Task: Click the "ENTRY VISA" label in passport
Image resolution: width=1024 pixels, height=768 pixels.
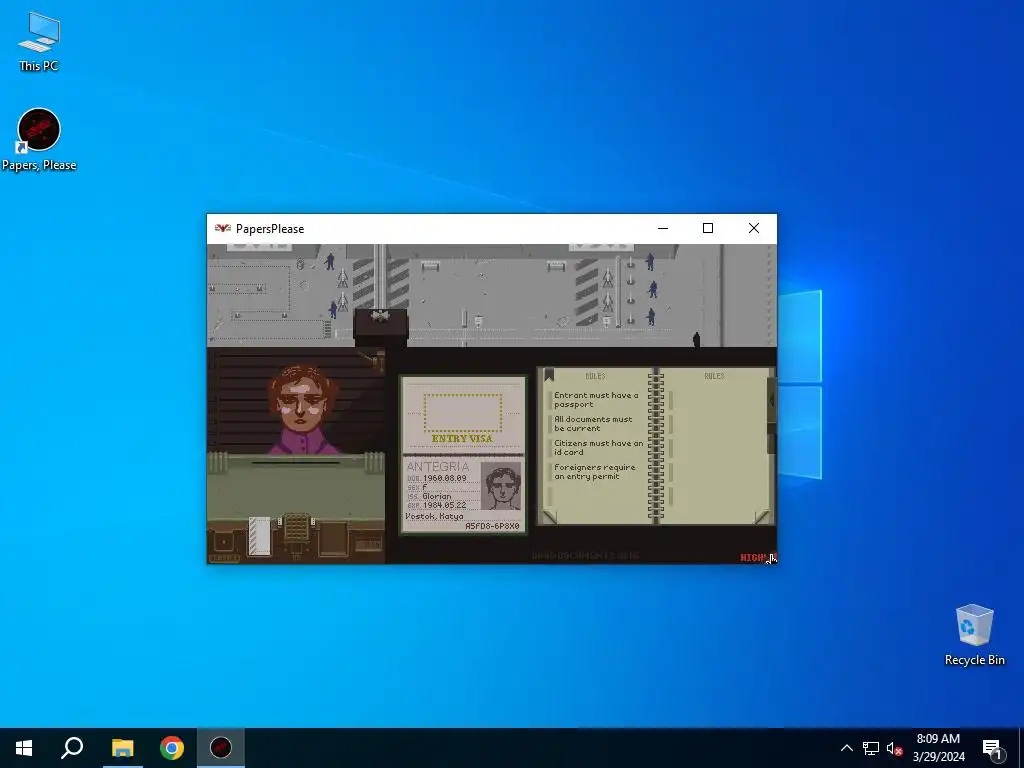Action: [462, 439]
